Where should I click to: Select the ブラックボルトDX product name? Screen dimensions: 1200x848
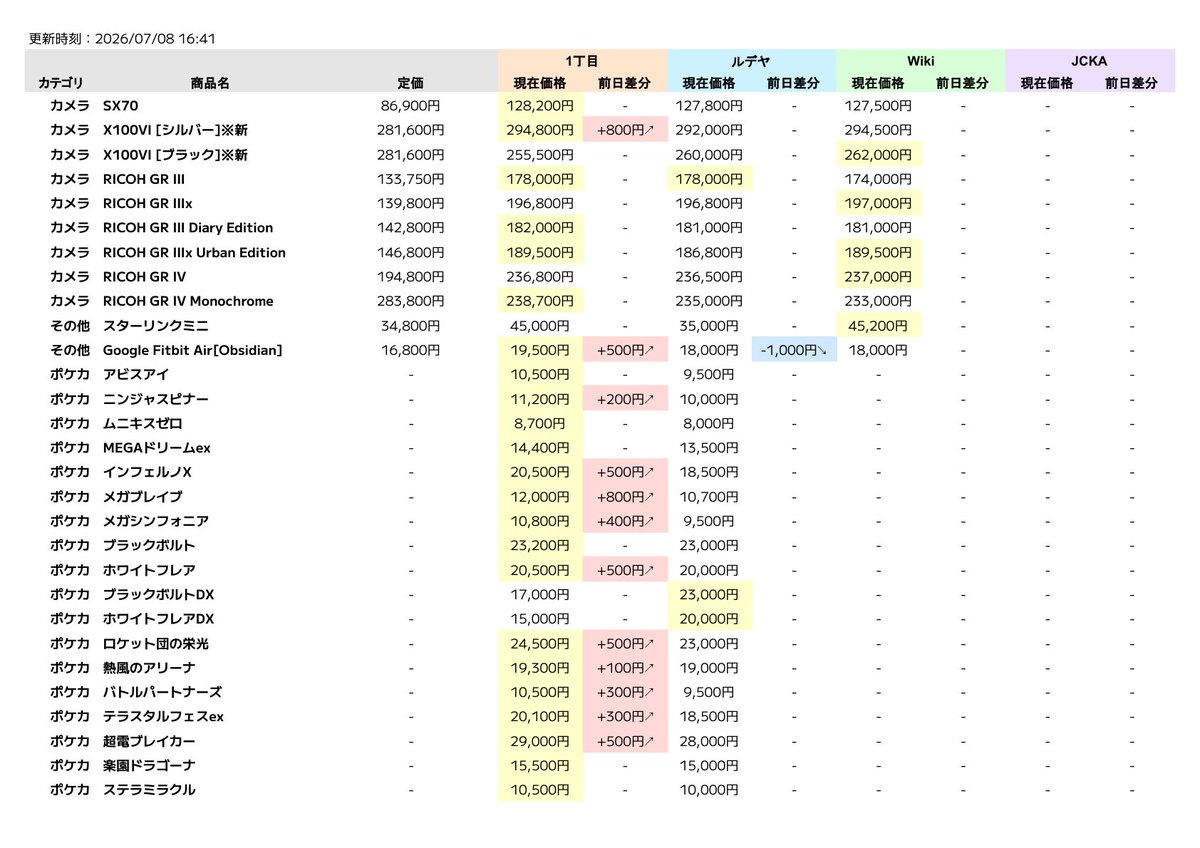coord(158,595)
